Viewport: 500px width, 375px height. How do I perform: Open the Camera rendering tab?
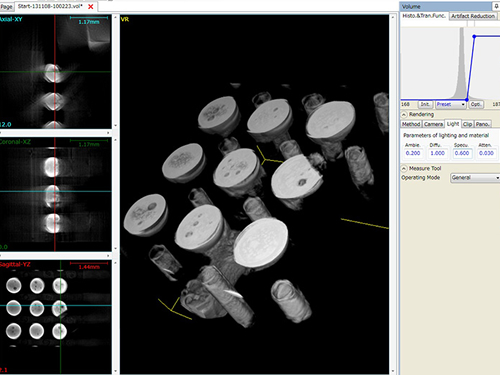coord(433,124)
